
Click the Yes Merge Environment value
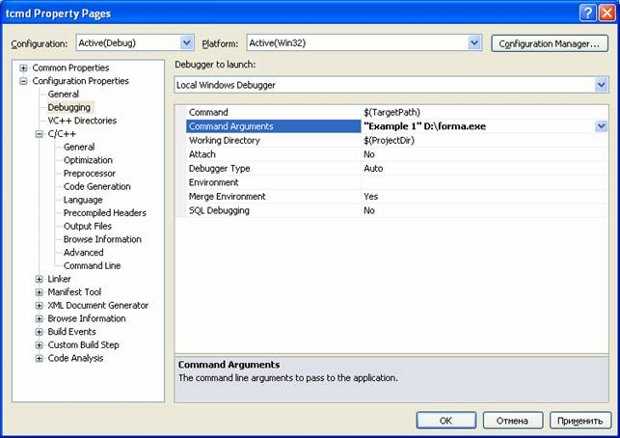point(371,196)
